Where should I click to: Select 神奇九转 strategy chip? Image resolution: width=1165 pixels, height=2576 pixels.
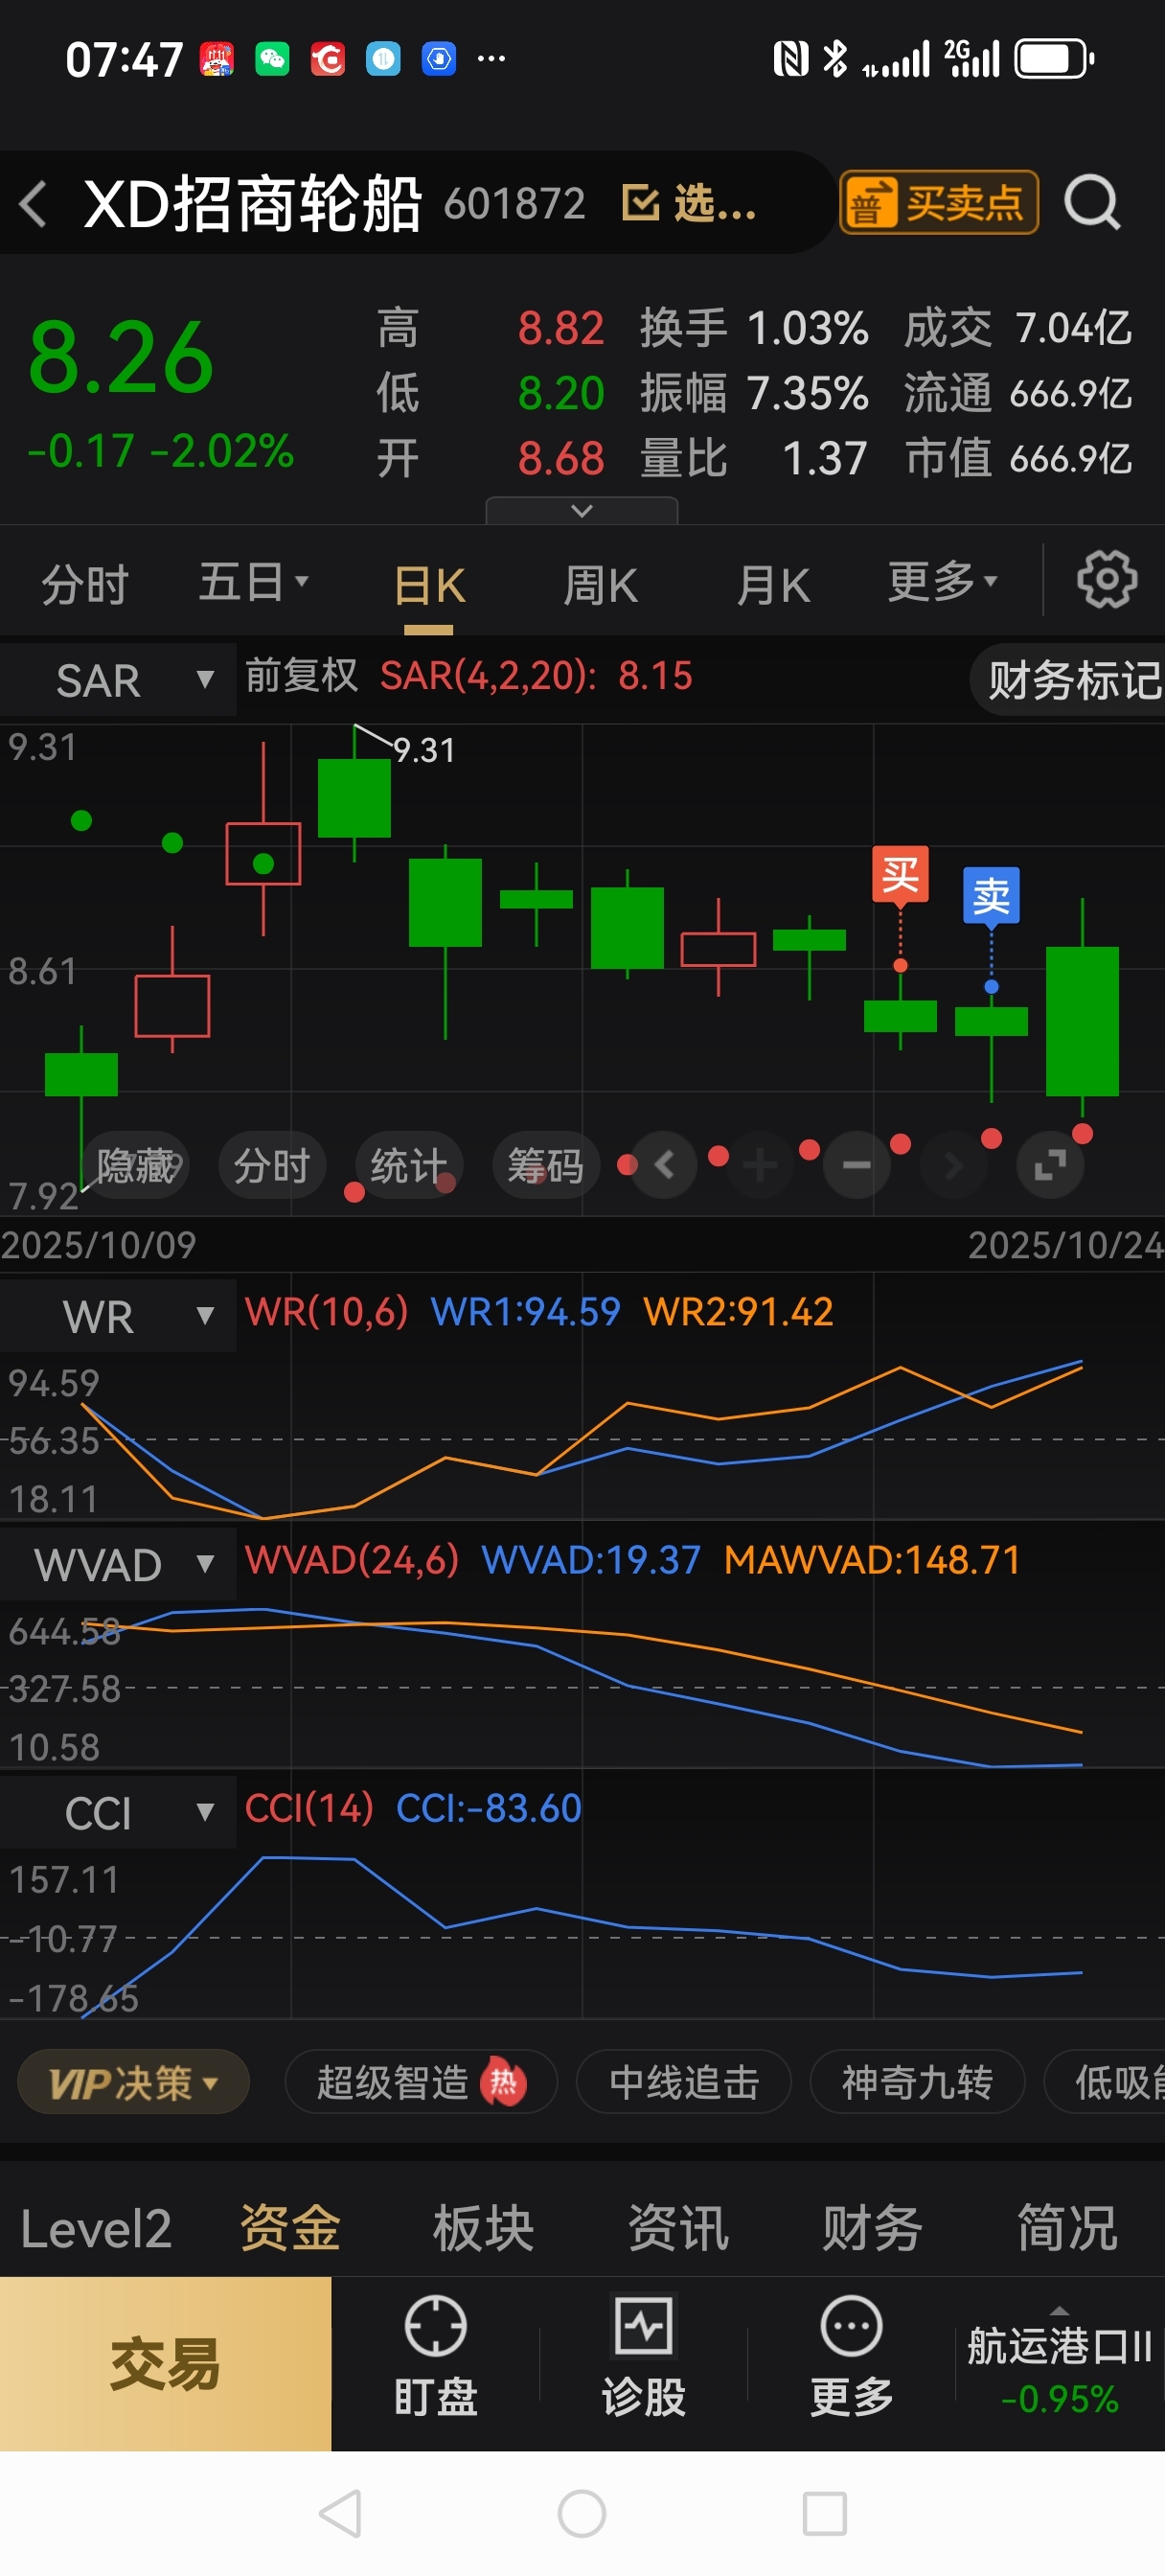[917, 2083]
